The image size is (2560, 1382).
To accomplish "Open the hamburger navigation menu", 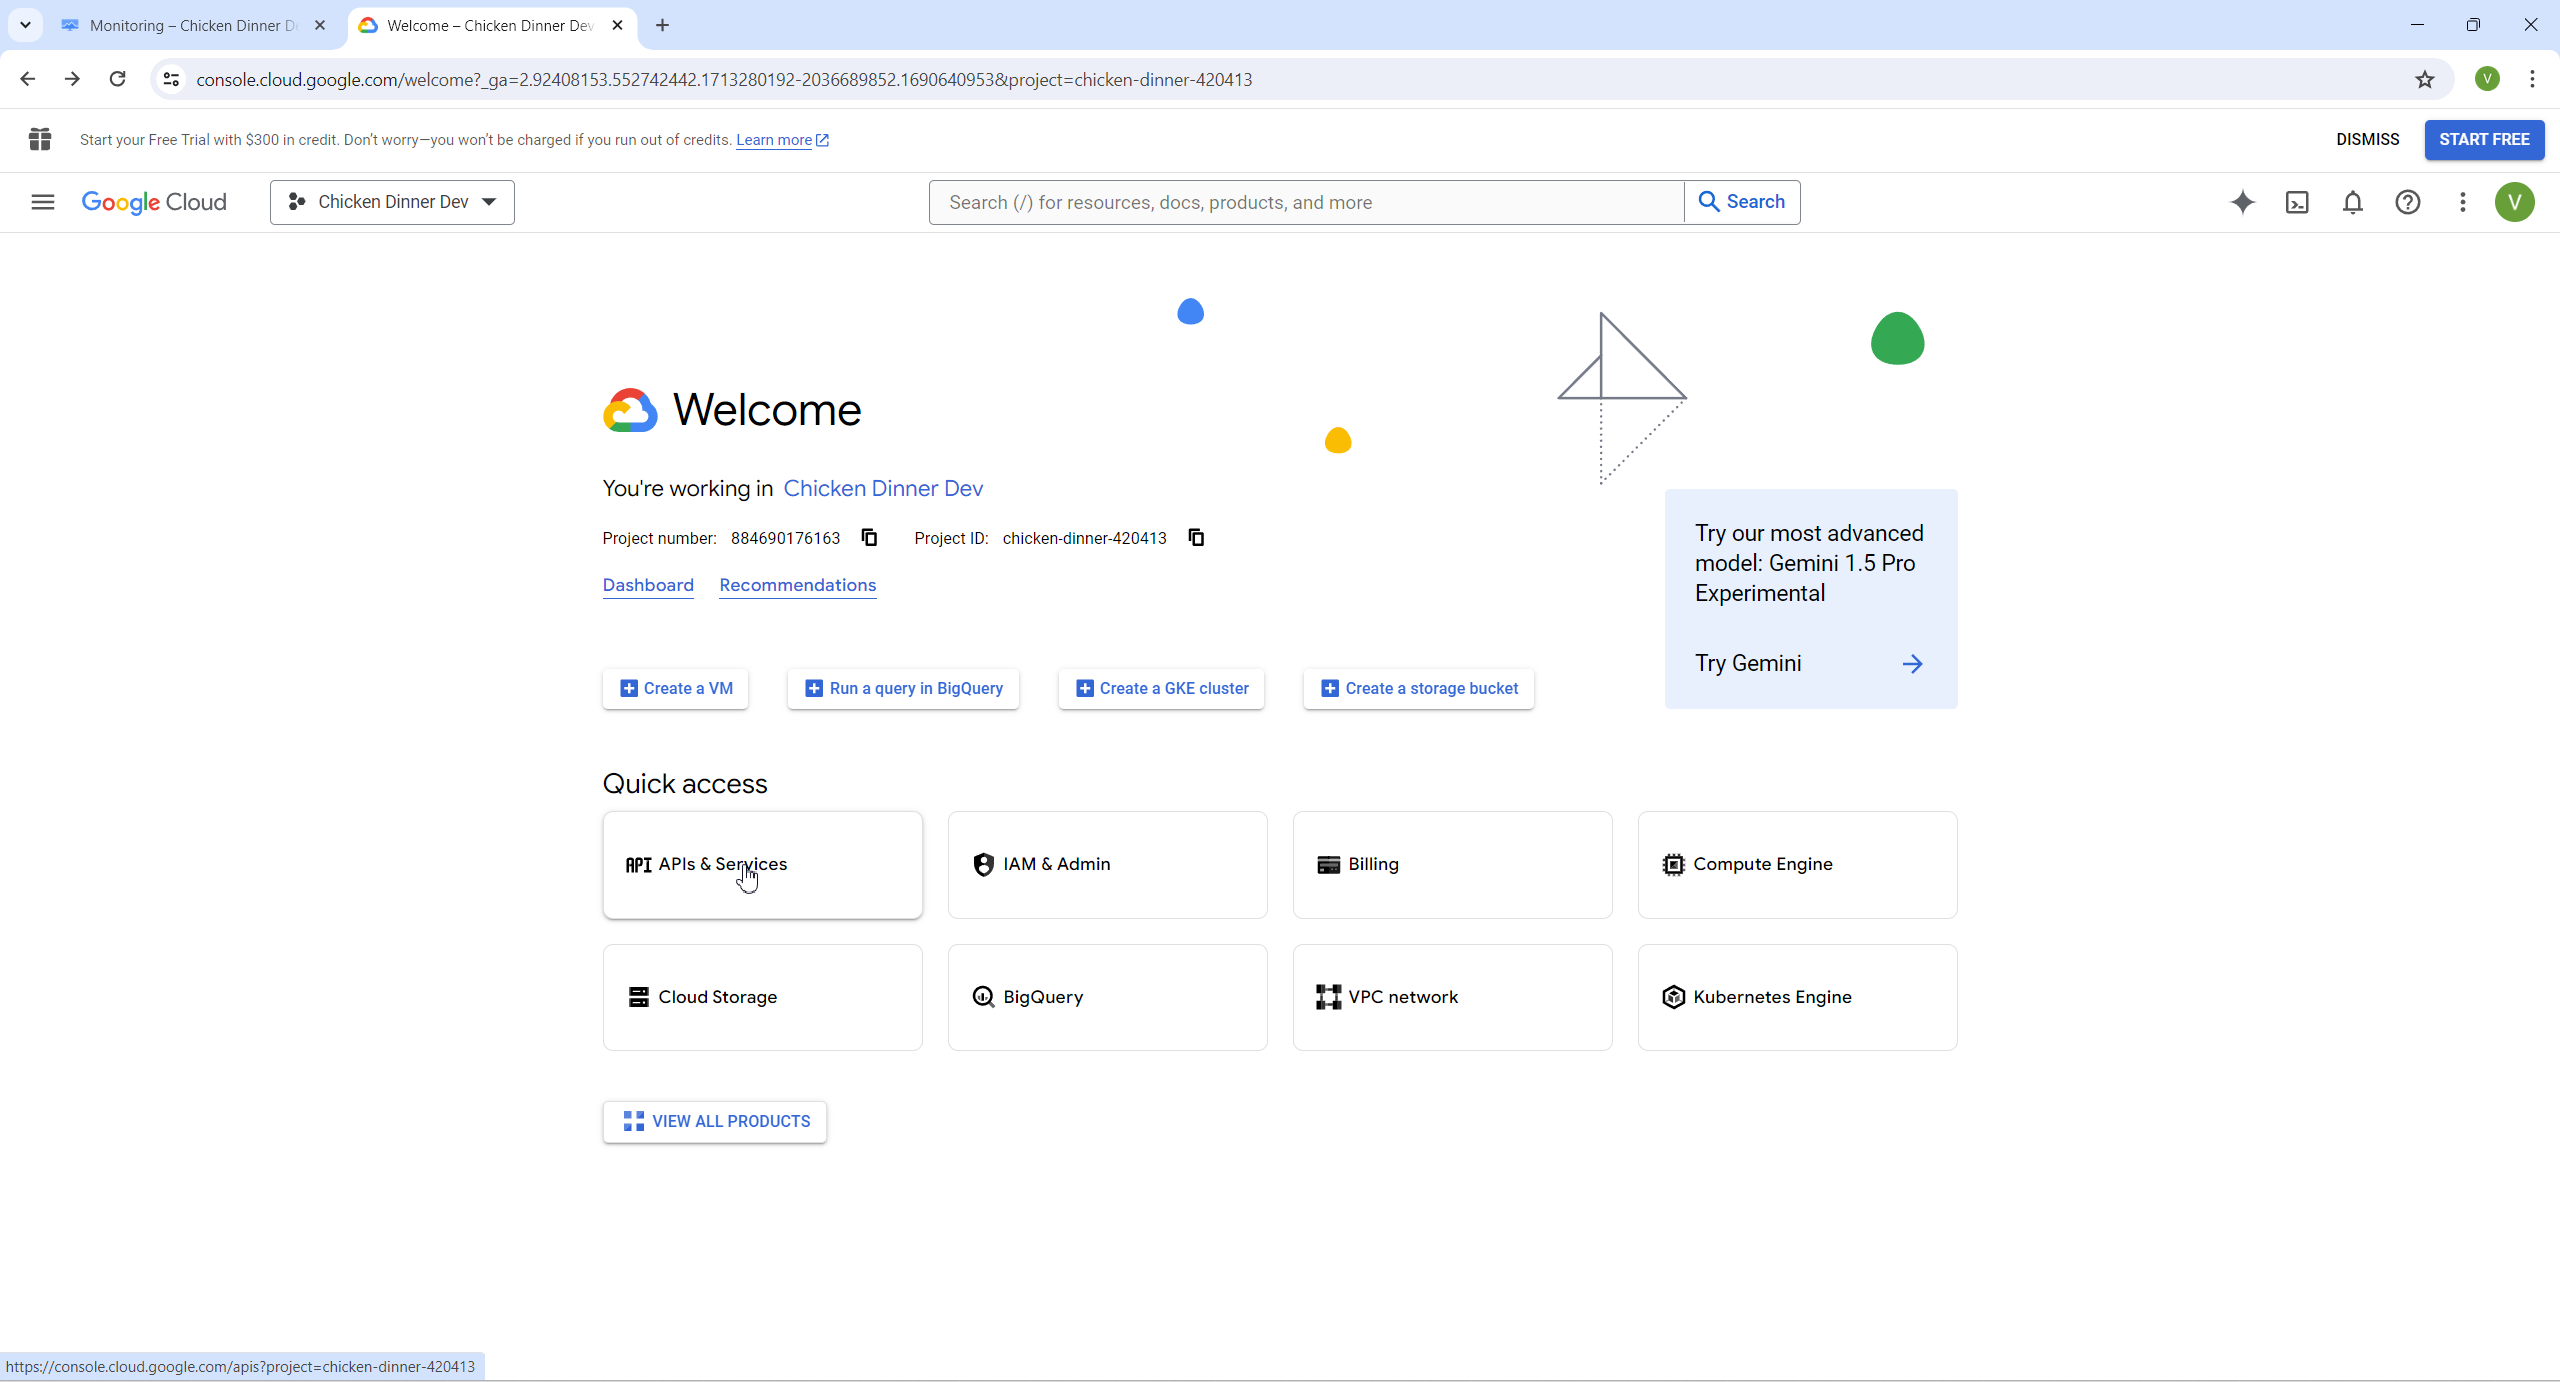I will [42, 202].
